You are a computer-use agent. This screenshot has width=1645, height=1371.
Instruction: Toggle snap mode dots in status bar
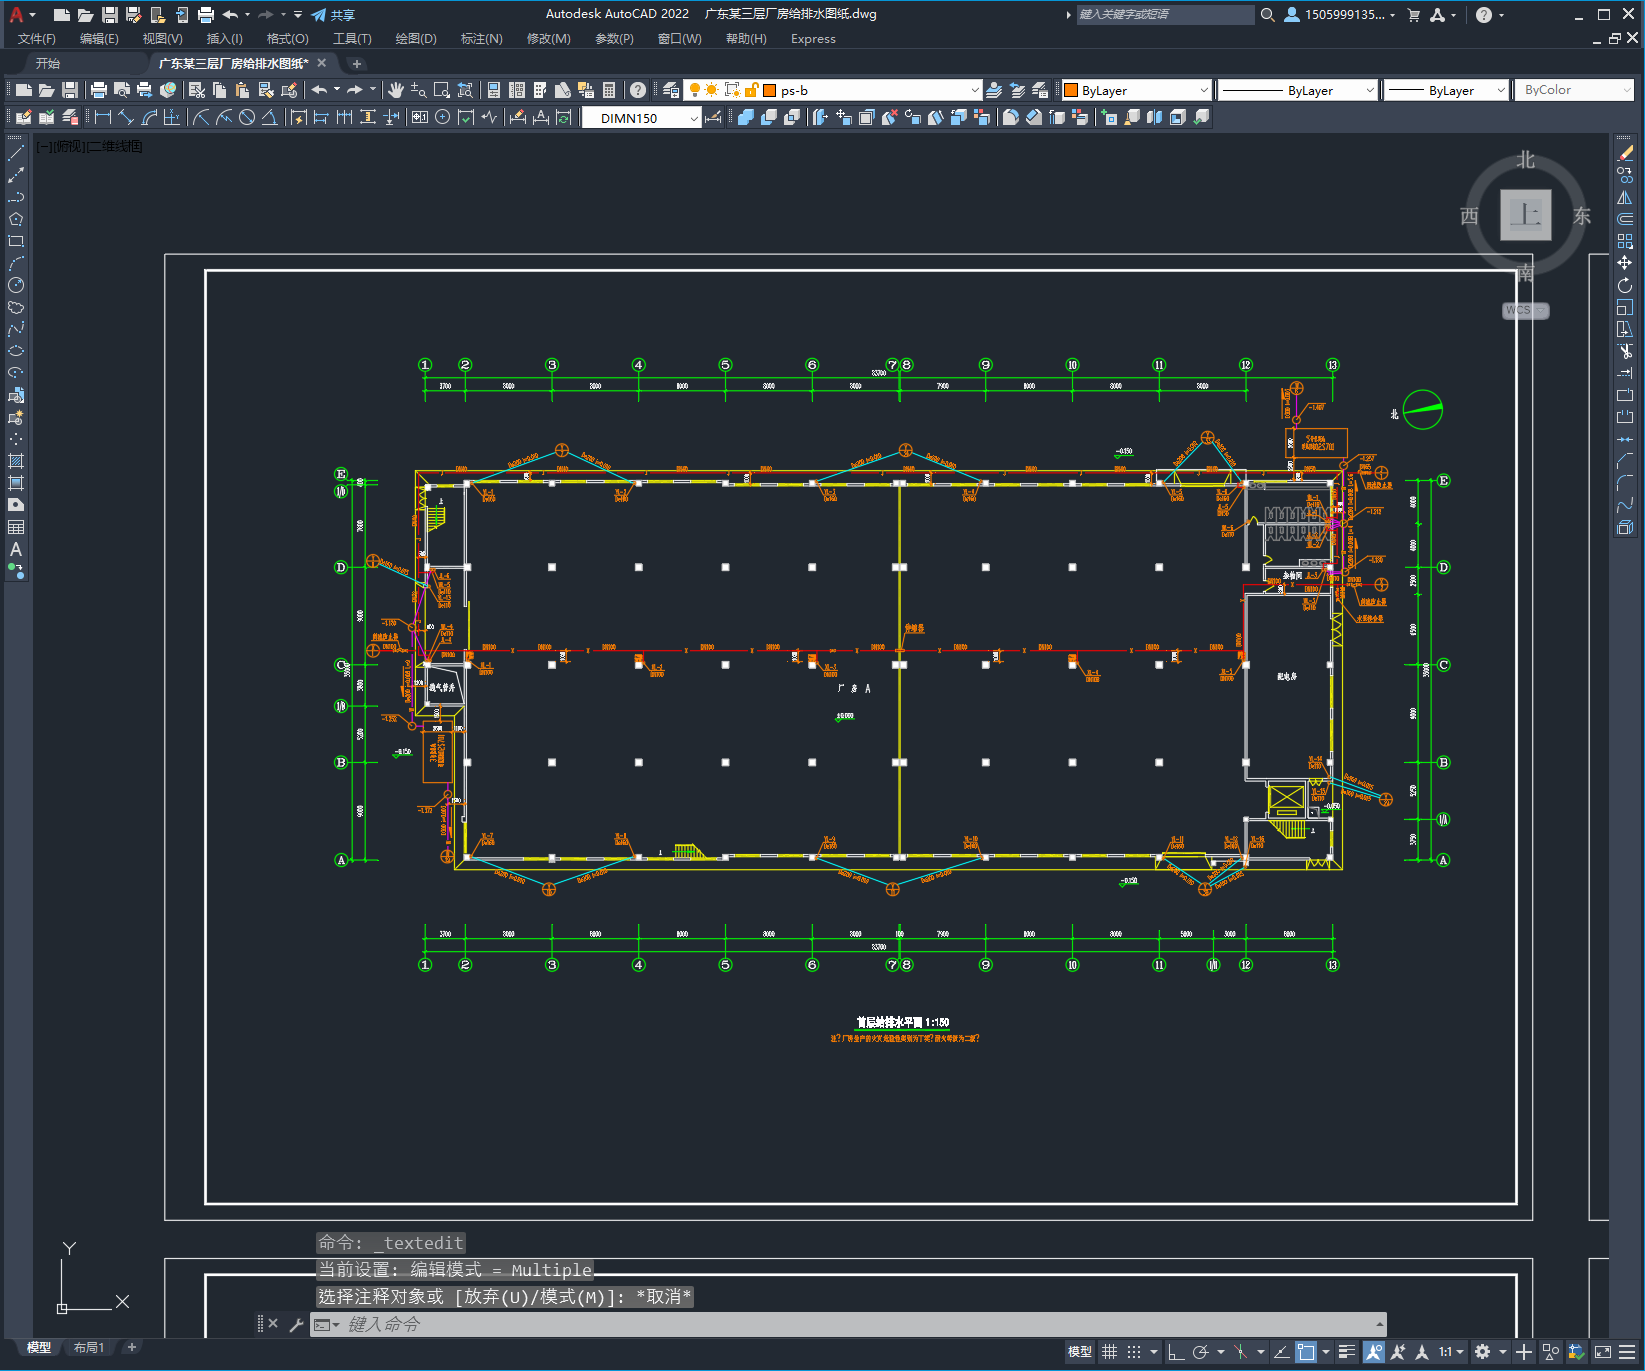coord(1133,1352)
